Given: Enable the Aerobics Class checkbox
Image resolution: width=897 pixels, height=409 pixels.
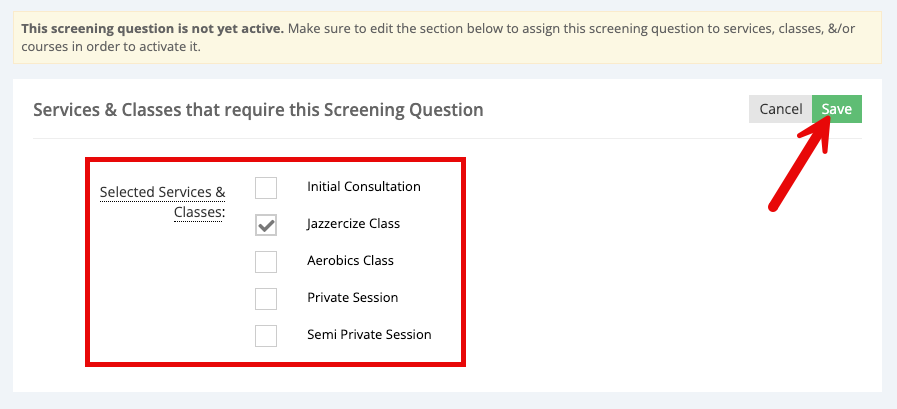Looking at the screenshot, I should pos(266,262).
